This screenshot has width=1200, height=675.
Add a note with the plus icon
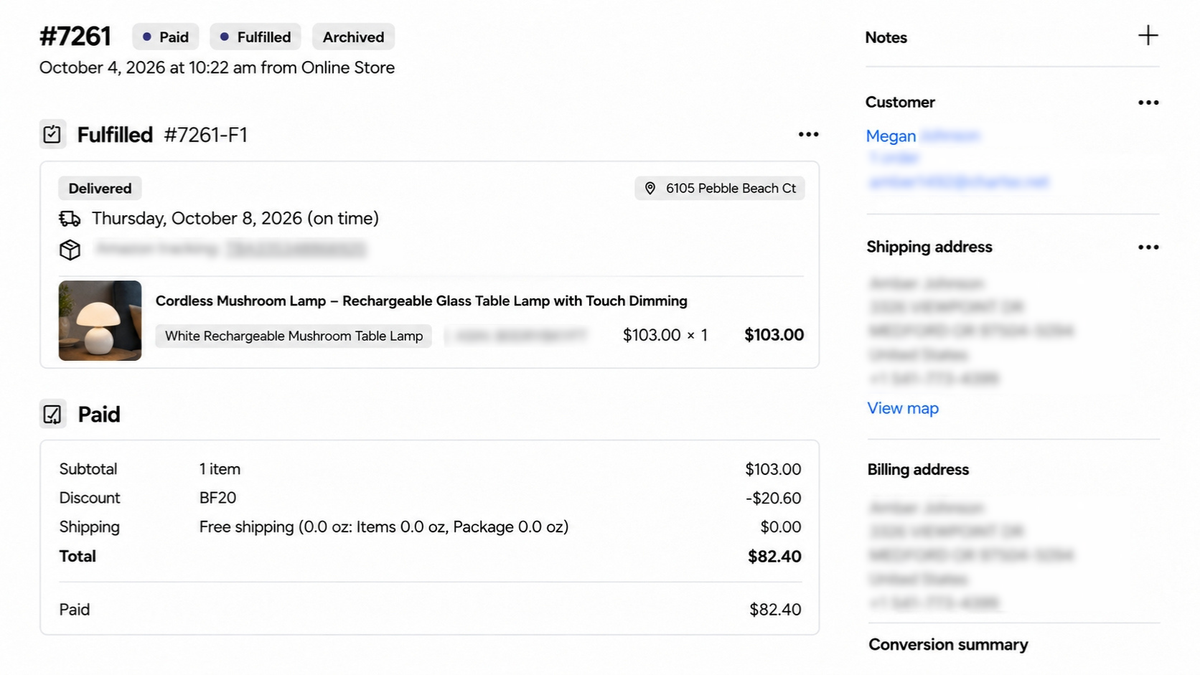coord(1148,36)
